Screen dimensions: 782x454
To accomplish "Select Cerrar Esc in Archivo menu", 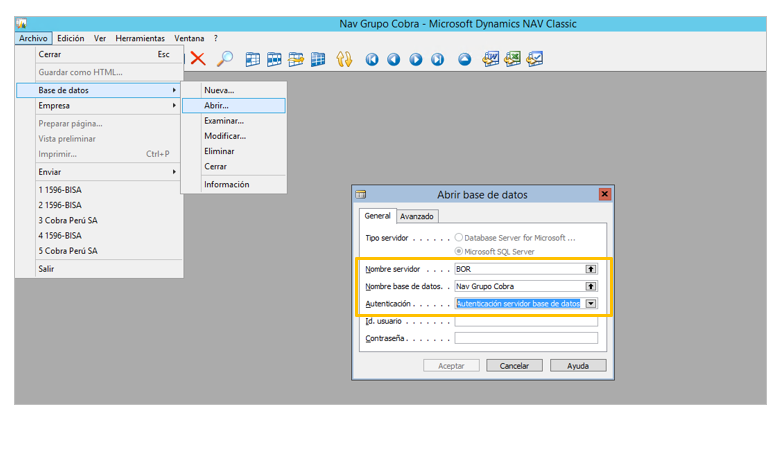I will tap(99, 54).
